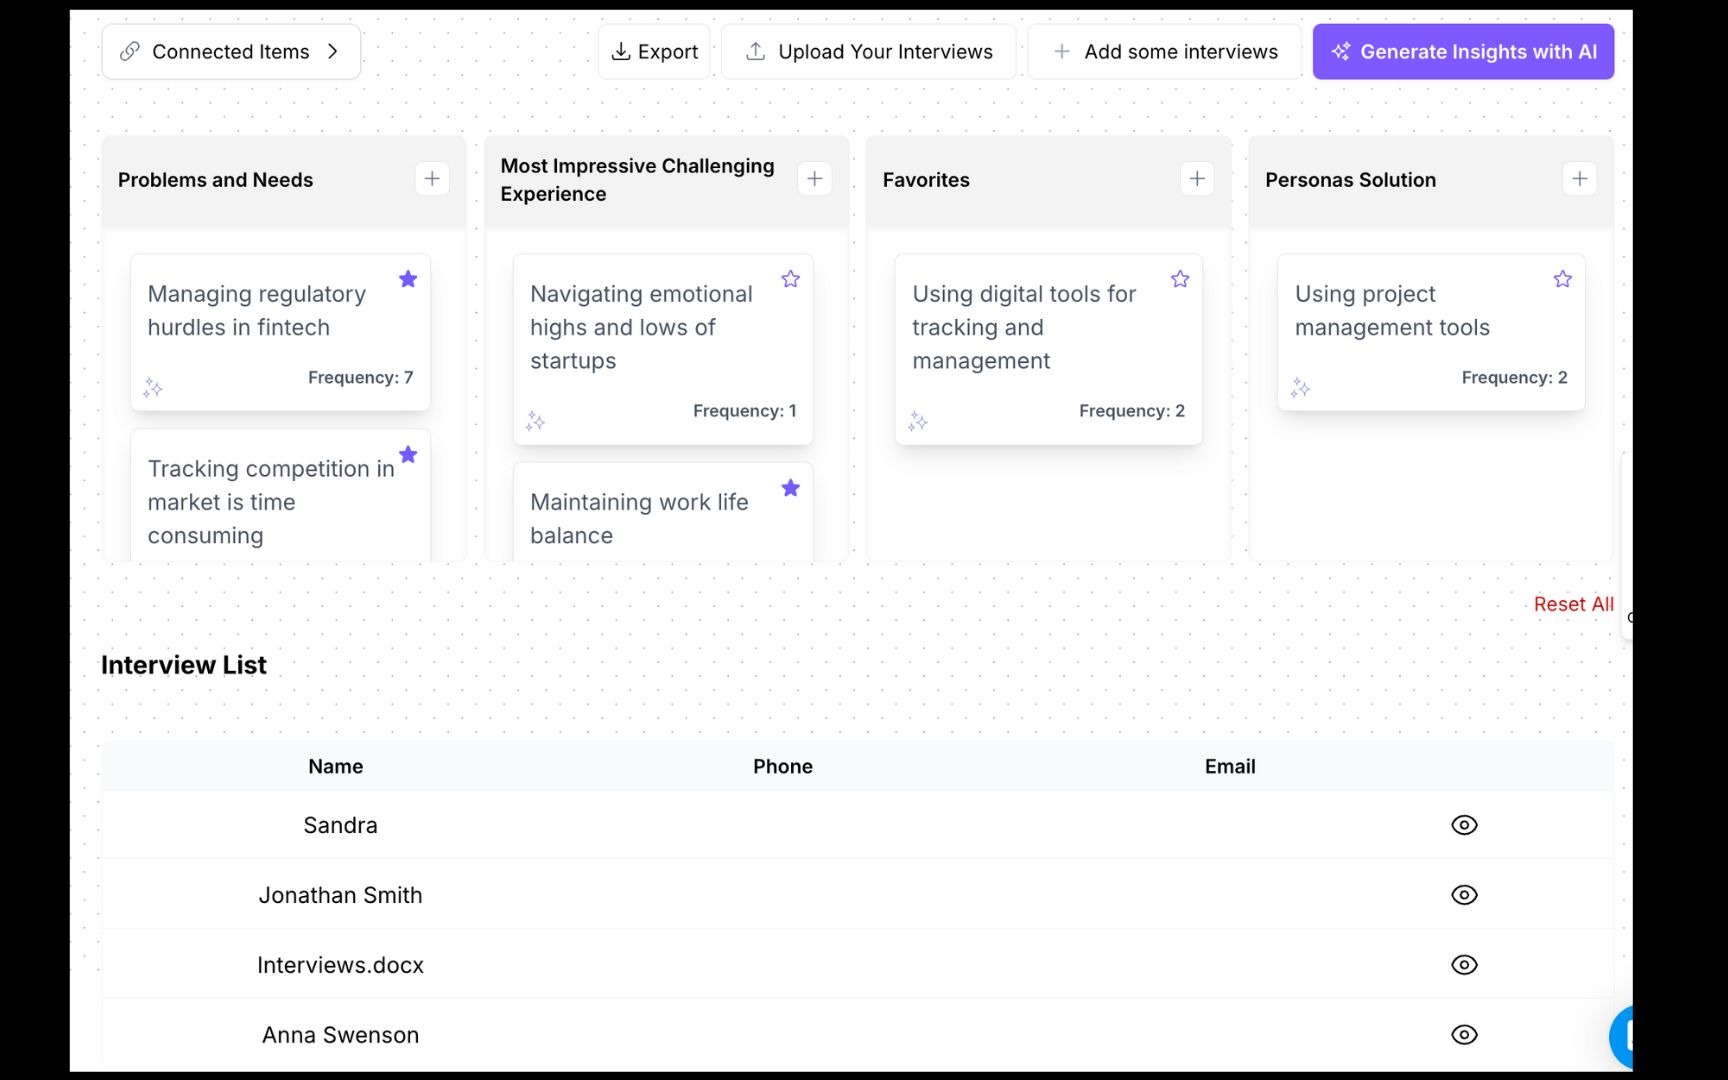
Task: Favorite the Using digital tools card
Action: pyautogui.click(x=1179, y=279)
